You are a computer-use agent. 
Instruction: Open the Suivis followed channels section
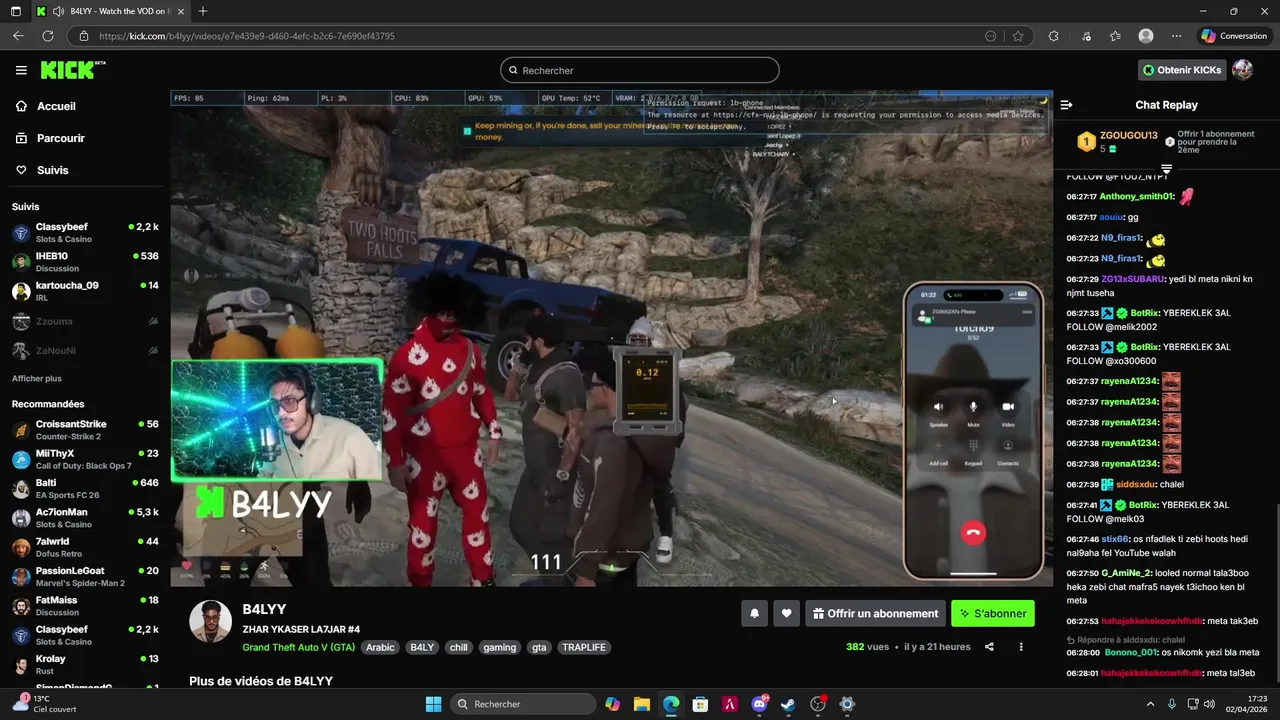[52, 170]
